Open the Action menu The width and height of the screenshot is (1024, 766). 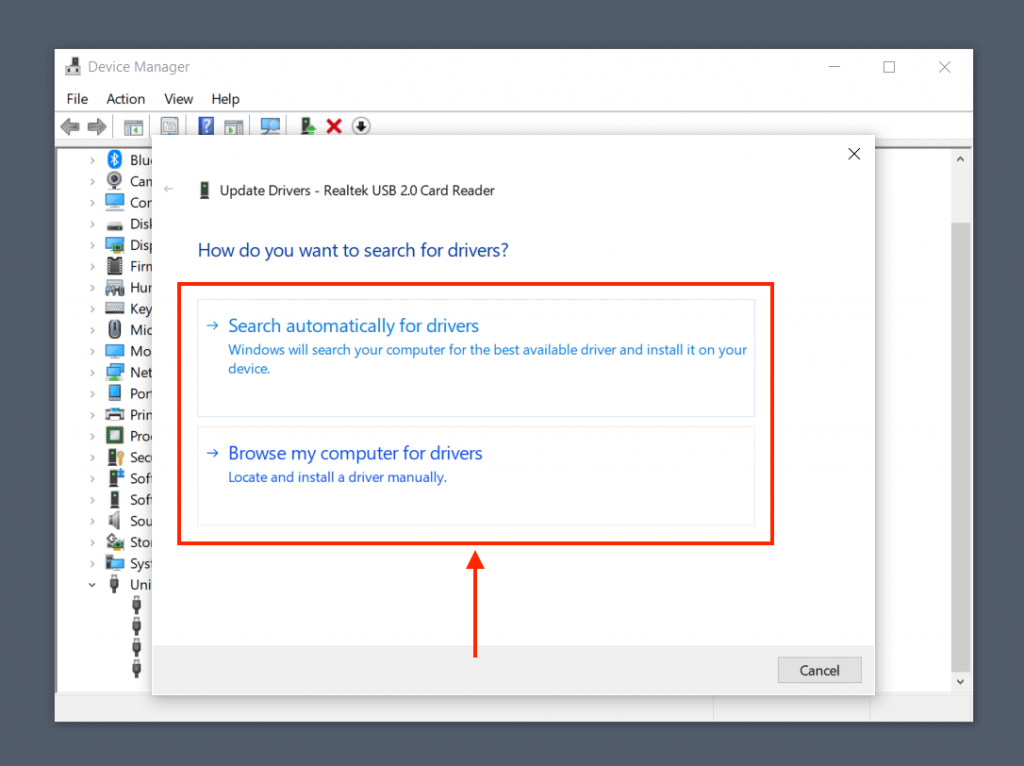[125, 99]
